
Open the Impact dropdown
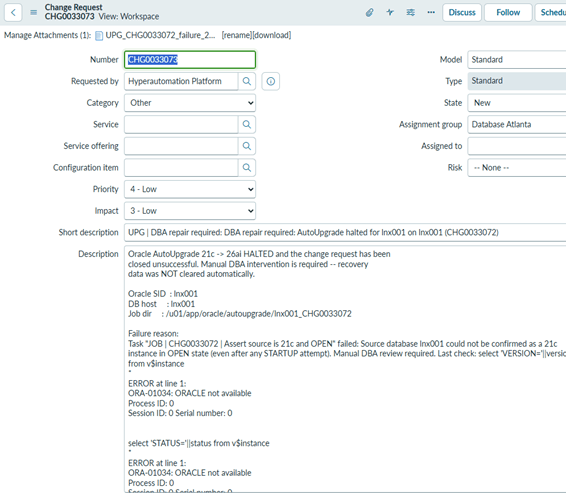click(x=190, y=211)
